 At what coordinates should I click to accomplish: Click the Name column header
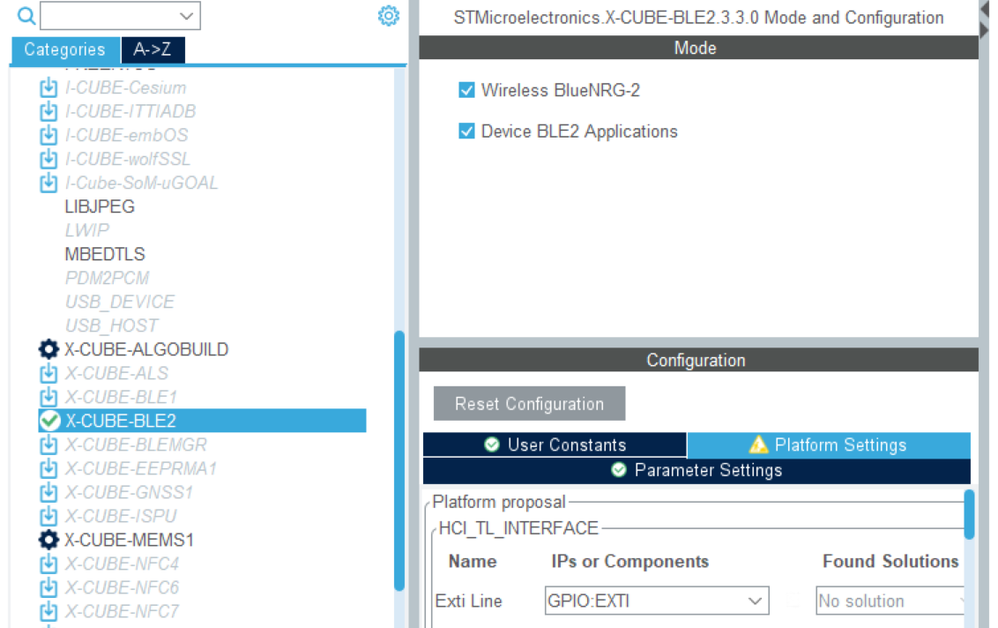point(472,561)
